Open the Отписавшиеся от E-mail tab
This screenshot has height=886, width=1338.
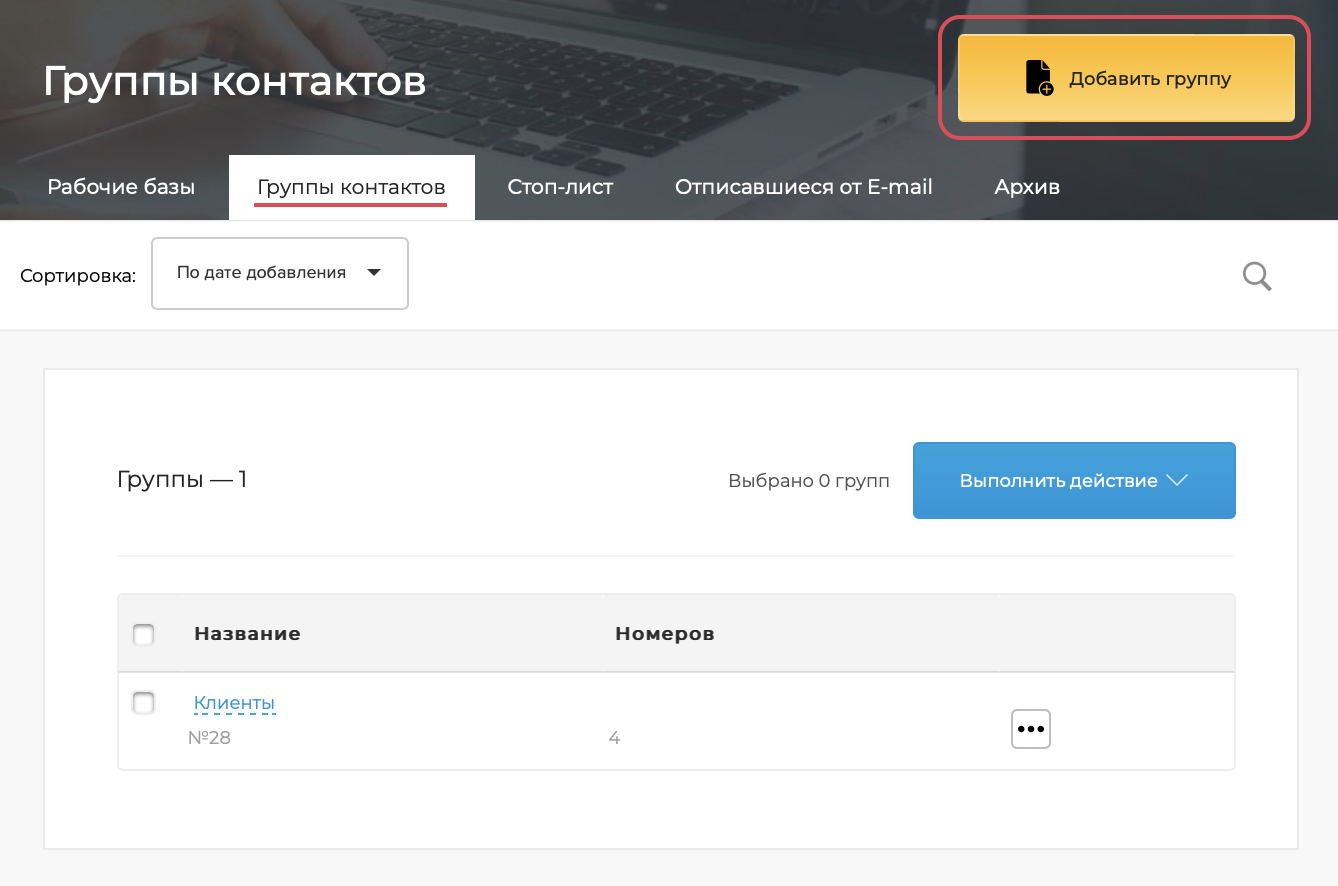tap(803, 187)
